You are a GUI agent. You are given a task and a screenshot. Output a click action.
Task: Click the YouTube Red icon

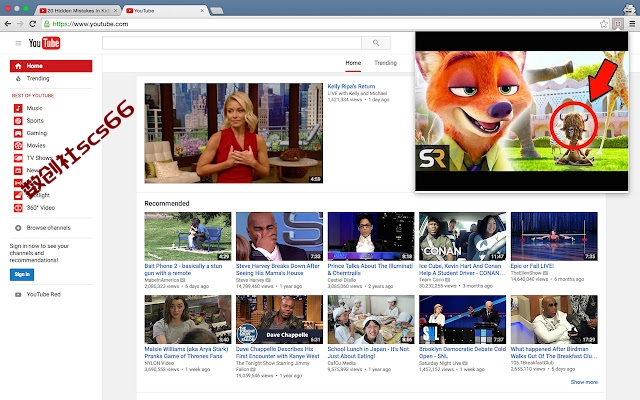pyautogui.click(x=18, y=294)
